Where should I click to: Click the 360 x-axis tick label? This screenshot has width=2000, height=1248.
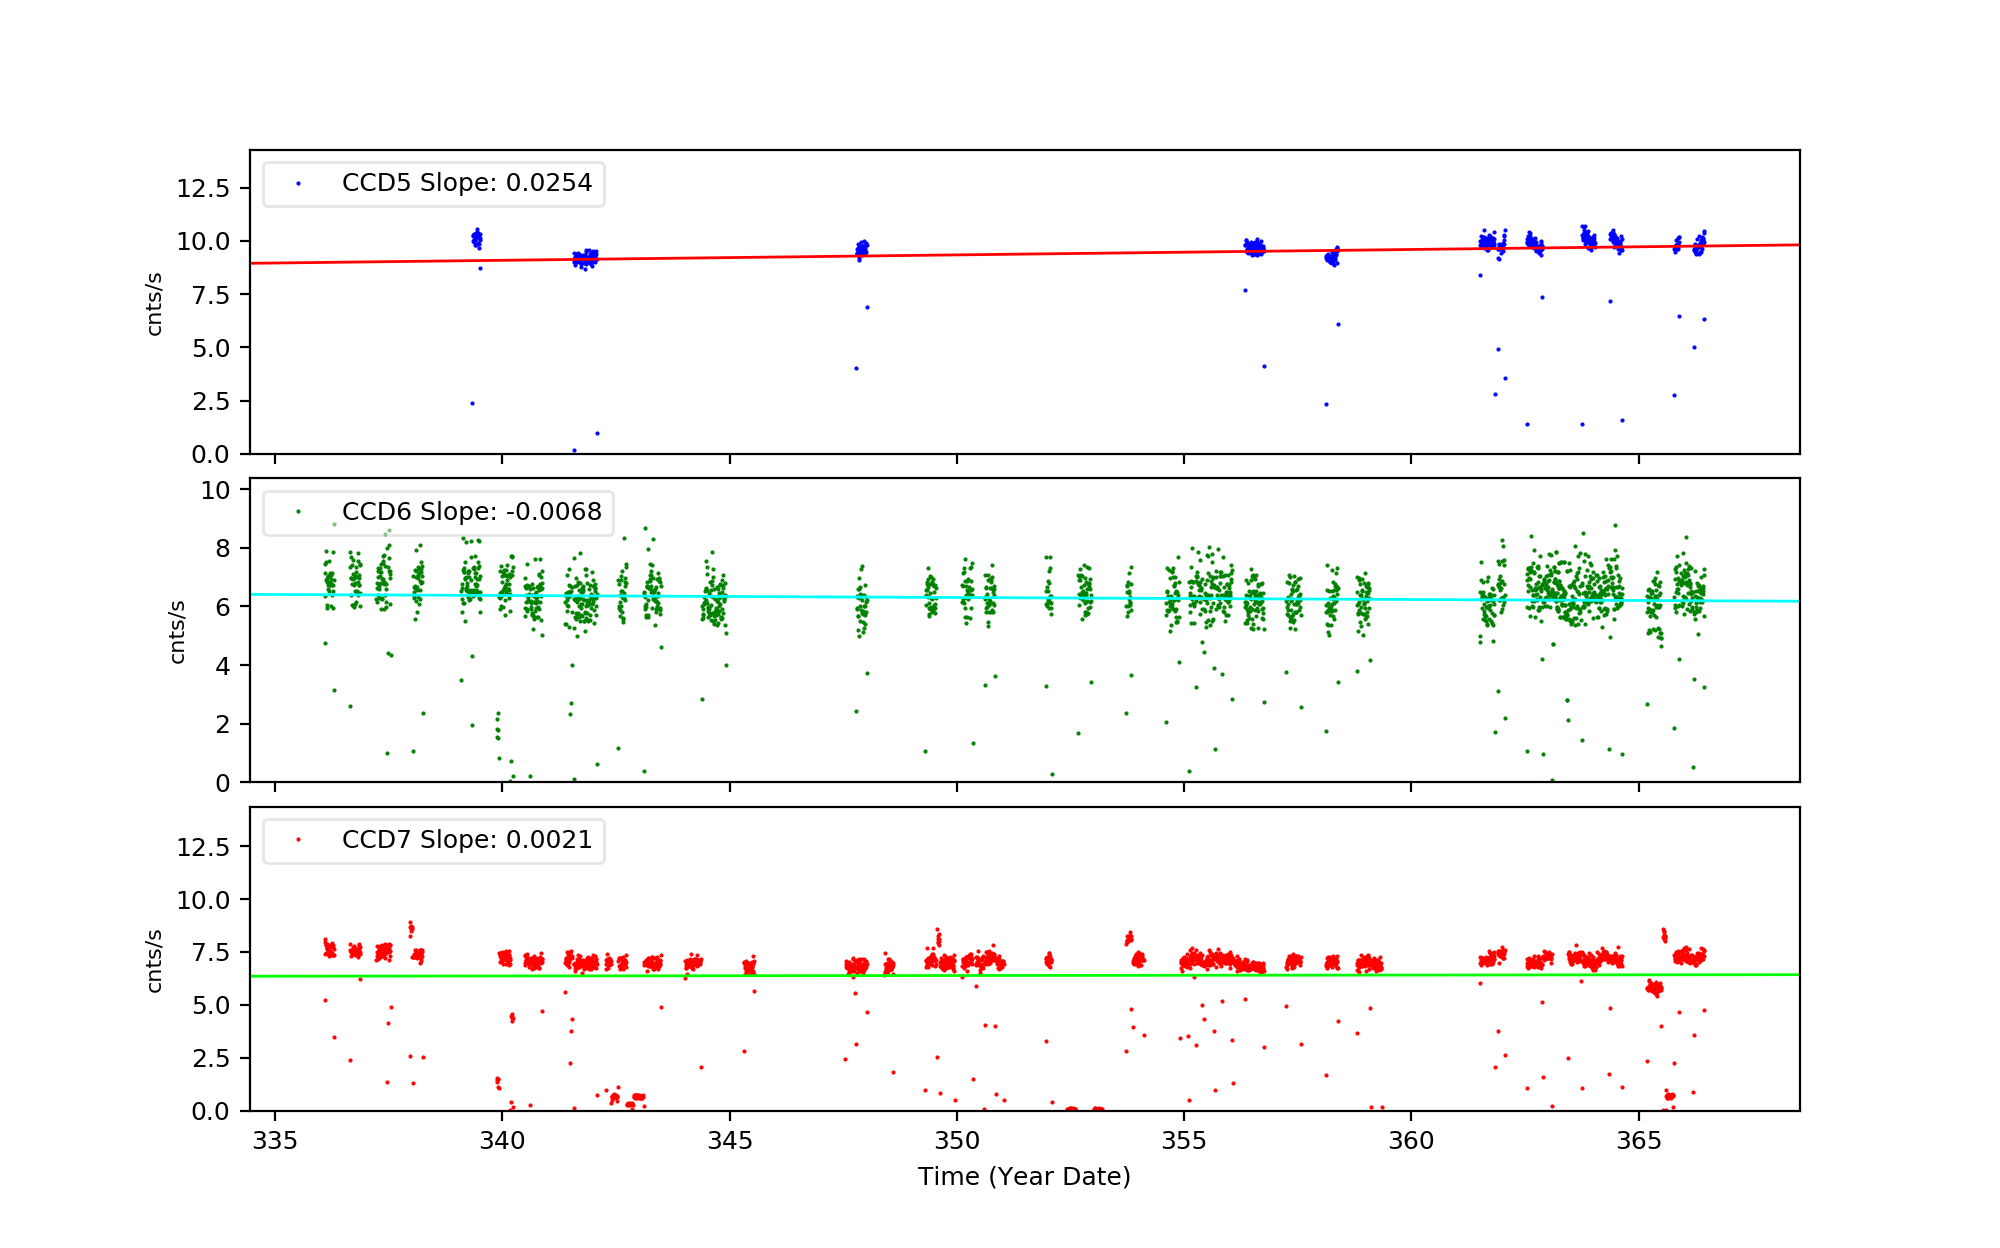click(x=1411, y=1141)
